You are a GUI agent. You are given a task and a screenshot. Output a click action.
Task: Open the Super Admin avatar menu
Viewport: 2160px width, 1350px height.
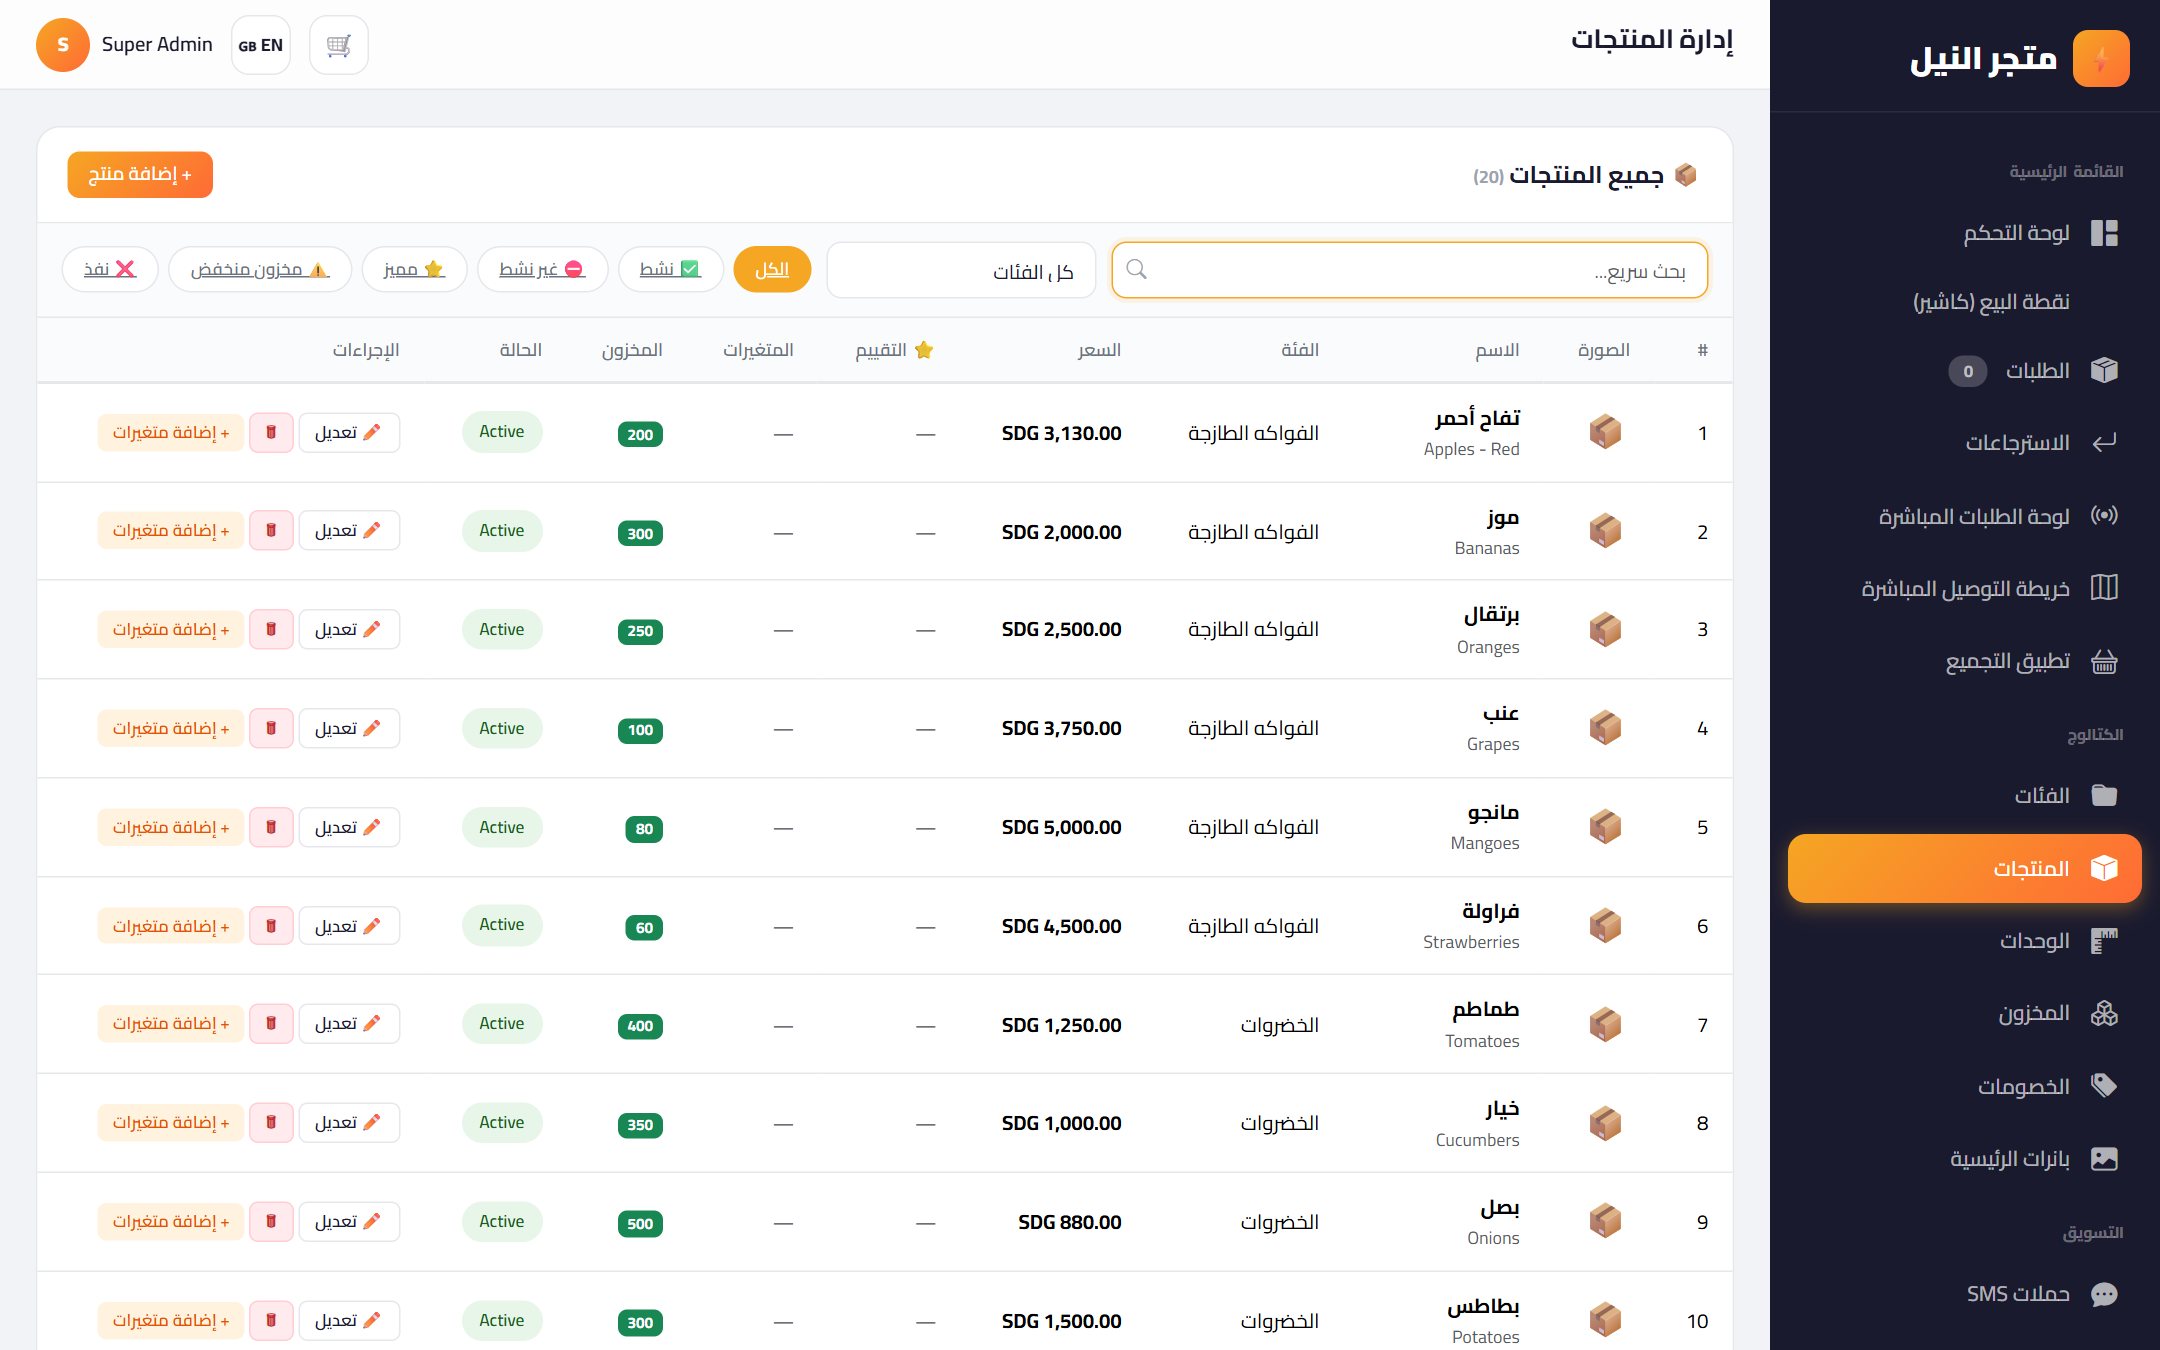pyautogui.click(x=63, y=45)
